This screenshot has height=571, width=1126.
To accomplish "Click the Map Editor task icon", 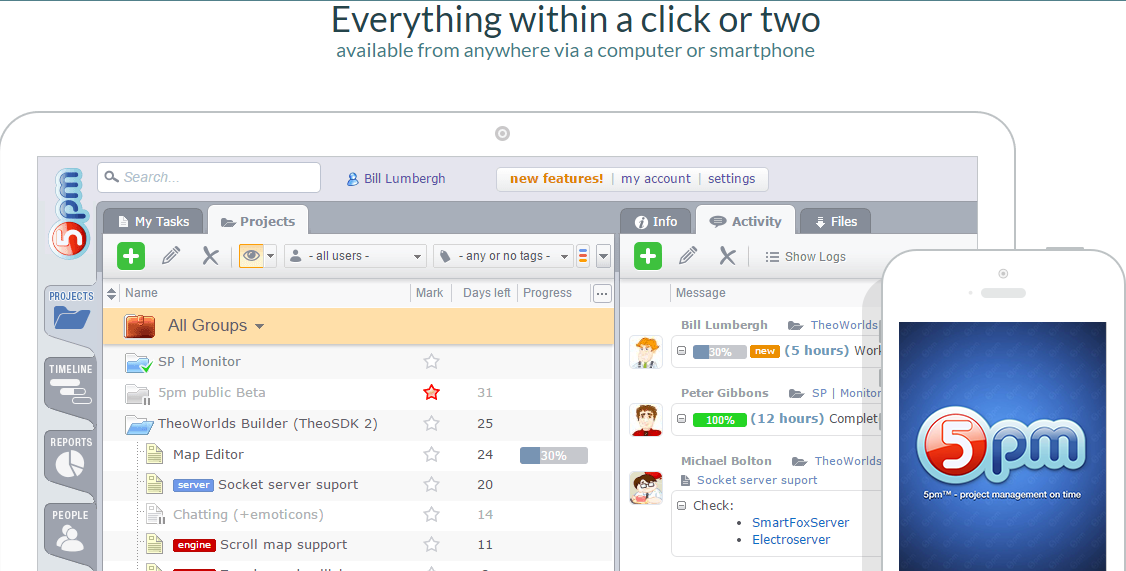I will pyautogui.click(x=154, y=454).
